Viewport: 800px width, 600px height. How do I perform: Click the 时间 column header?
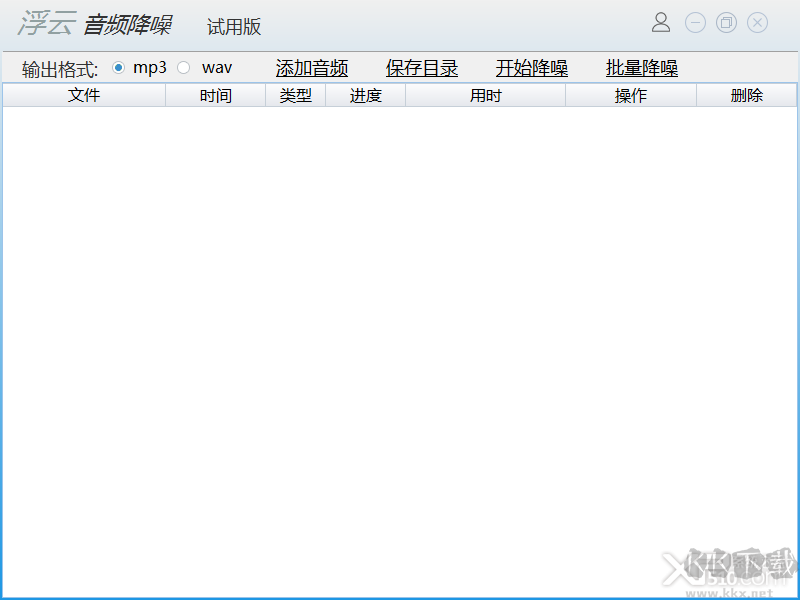click(215, 95)
